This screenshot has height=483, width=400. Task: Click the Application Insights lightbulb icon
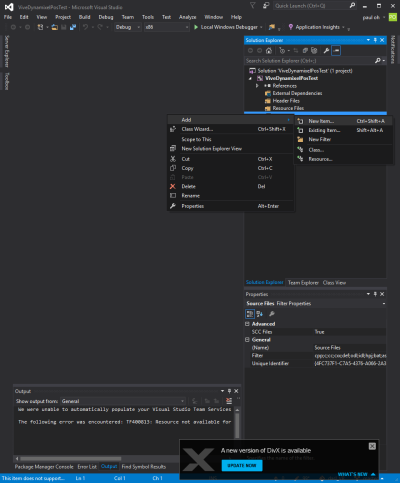coord(291,27)
